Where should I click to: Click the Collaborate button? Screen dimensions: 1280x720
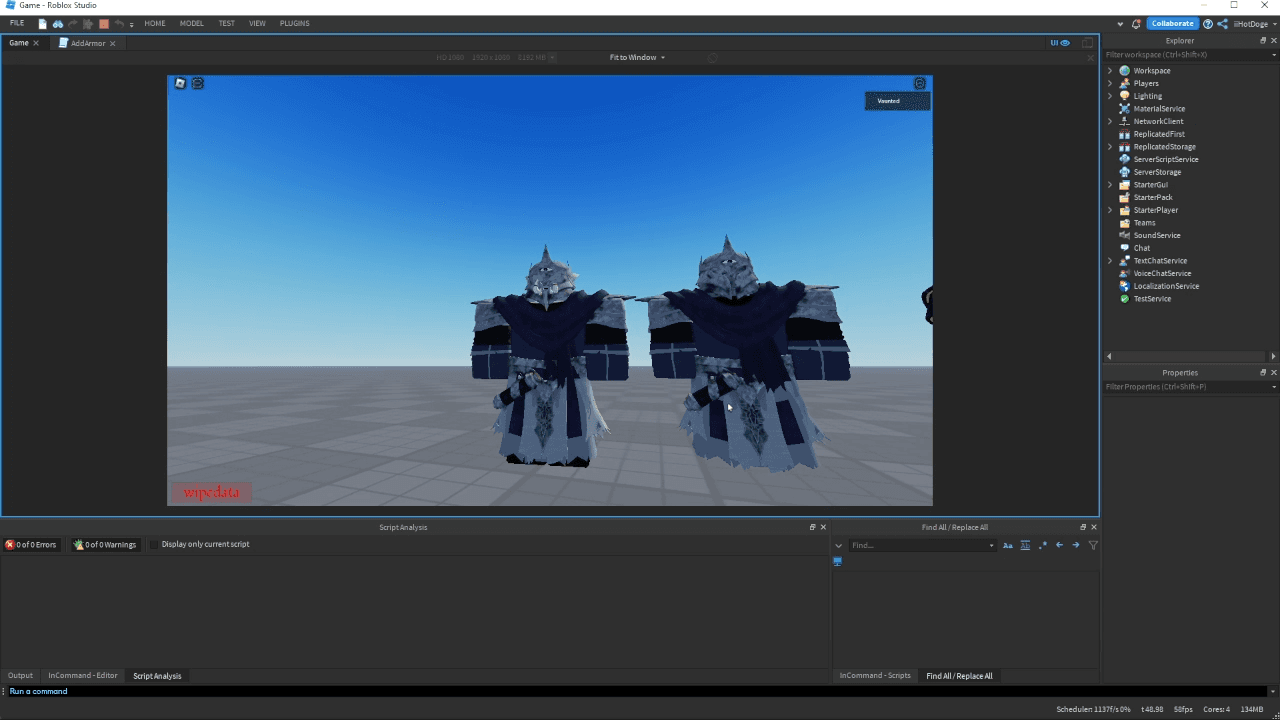[x=1172, y=23]
